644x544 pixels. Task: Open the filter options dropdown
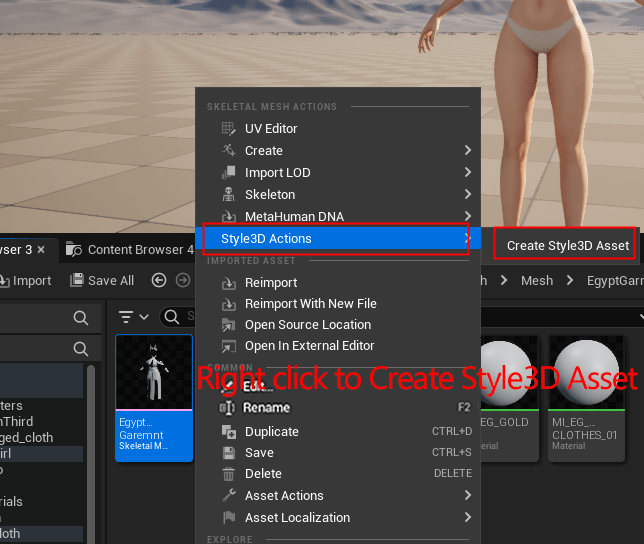(x=133, y=317)
